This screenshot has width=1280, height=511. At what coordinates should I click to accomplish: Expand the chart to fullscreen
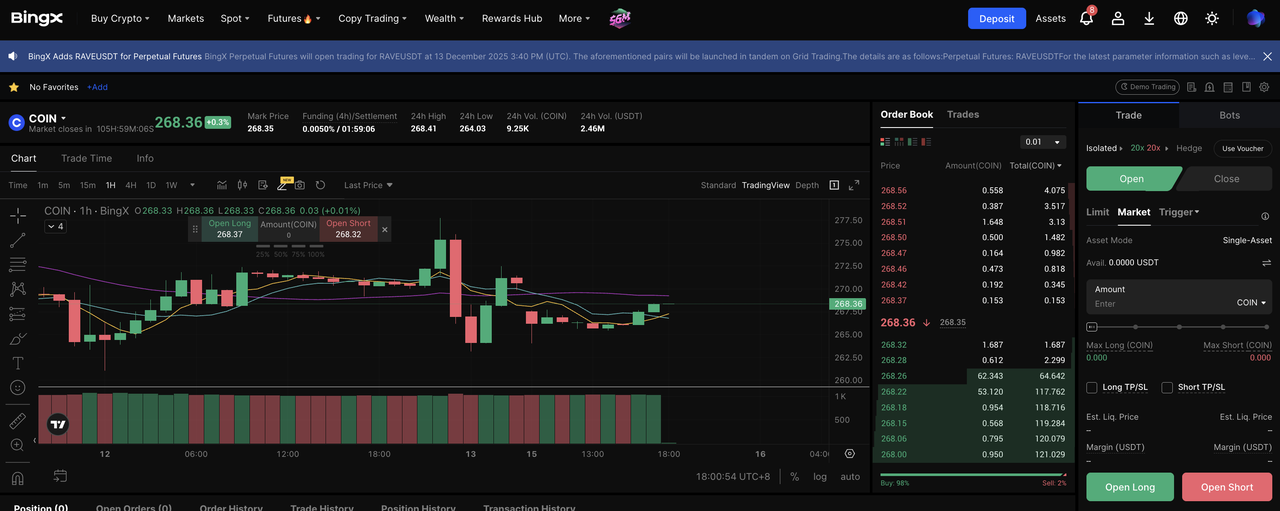pos(854,185)
